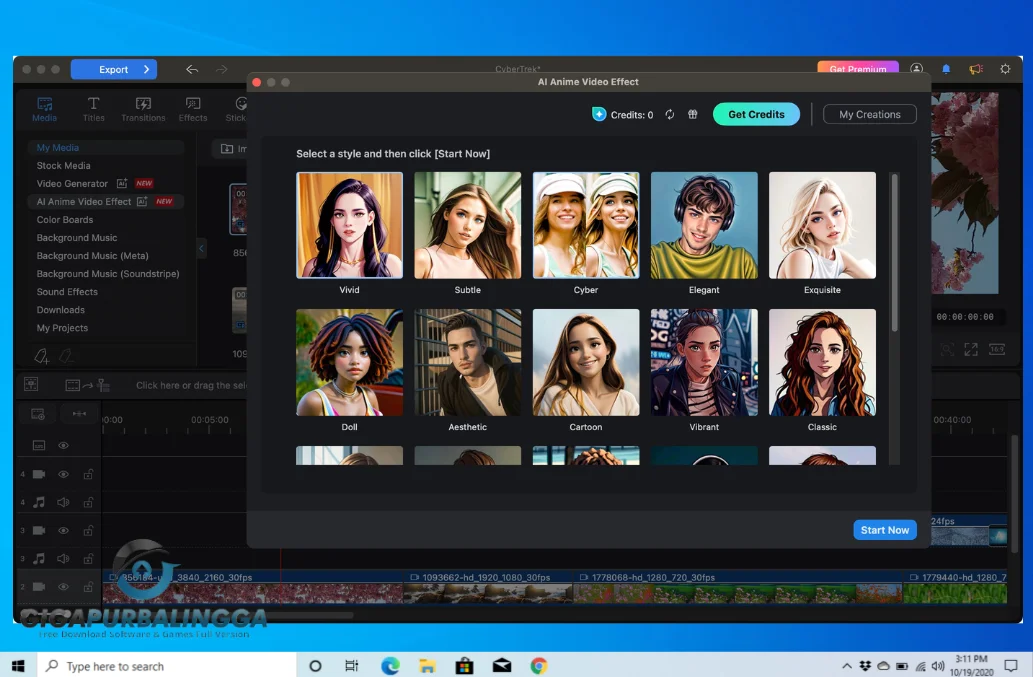Open settings gear in title bar
Image resolution: width=1033 pixels, height=677 pixels.
click(1005, 68)
